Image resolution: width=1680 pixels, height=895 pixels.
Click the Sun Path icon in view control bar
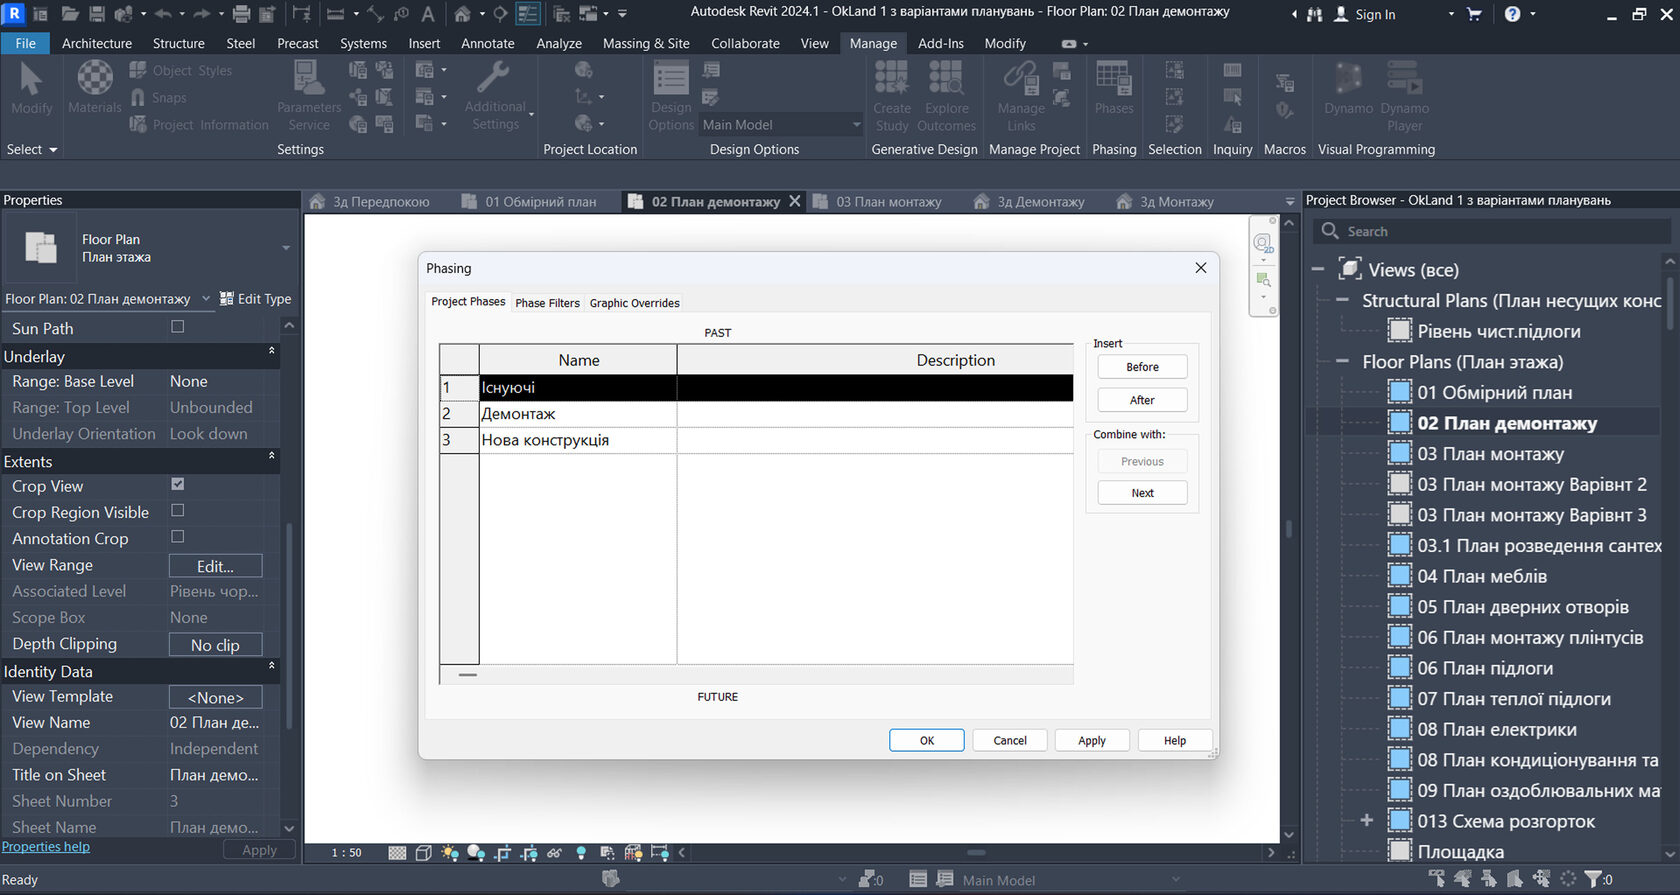450,853
